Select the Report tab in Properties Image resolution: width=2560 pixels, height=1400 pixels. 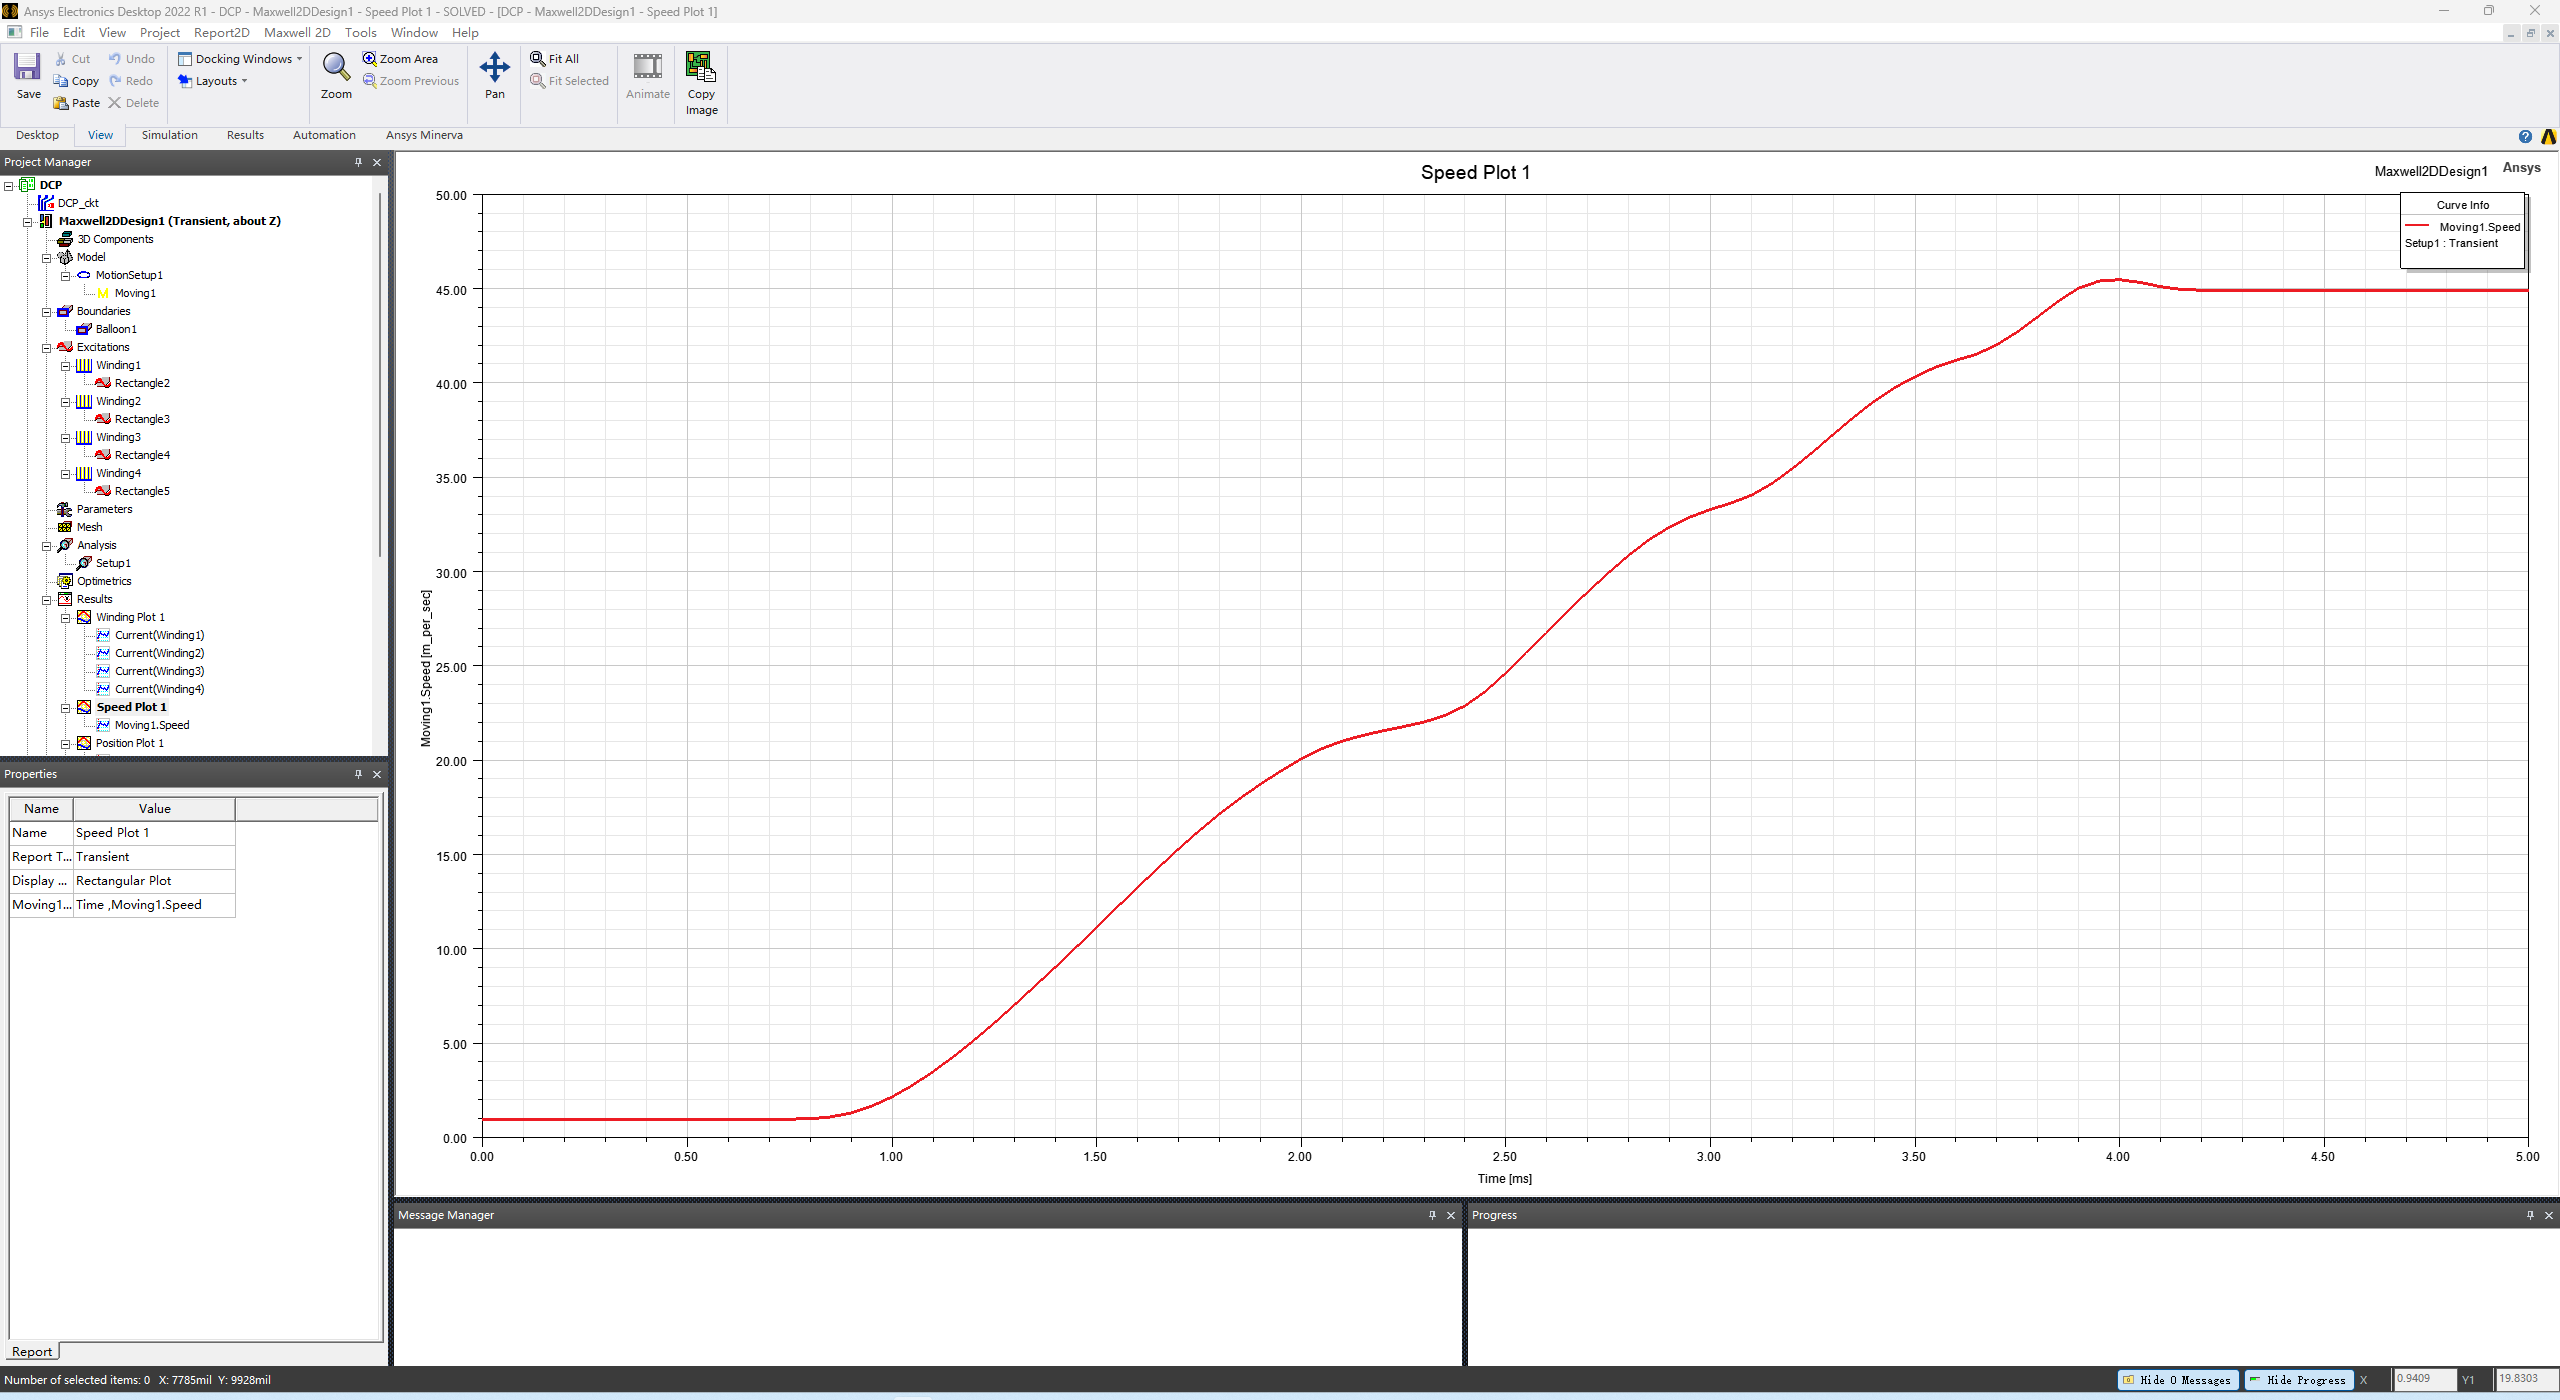tap(32, 1351)
